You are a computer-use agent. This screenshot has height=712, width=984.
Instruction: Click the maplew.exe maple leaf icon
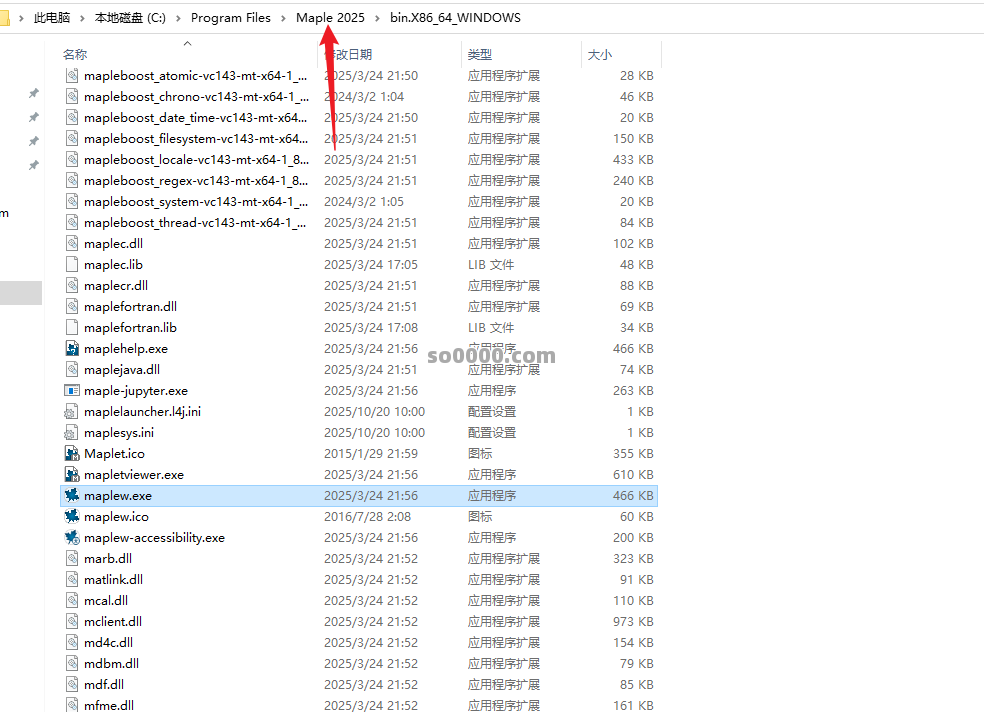click(71, 495)
